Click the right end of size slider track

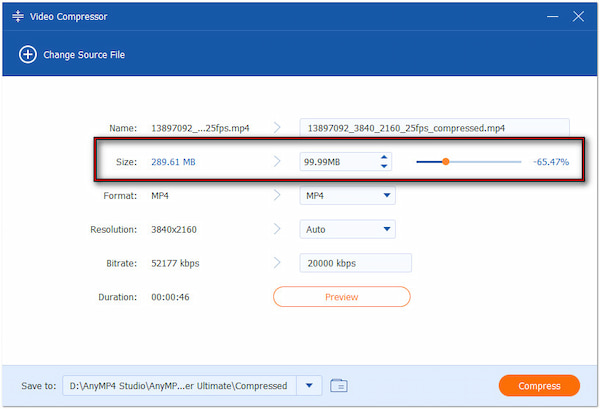[518, 161]
